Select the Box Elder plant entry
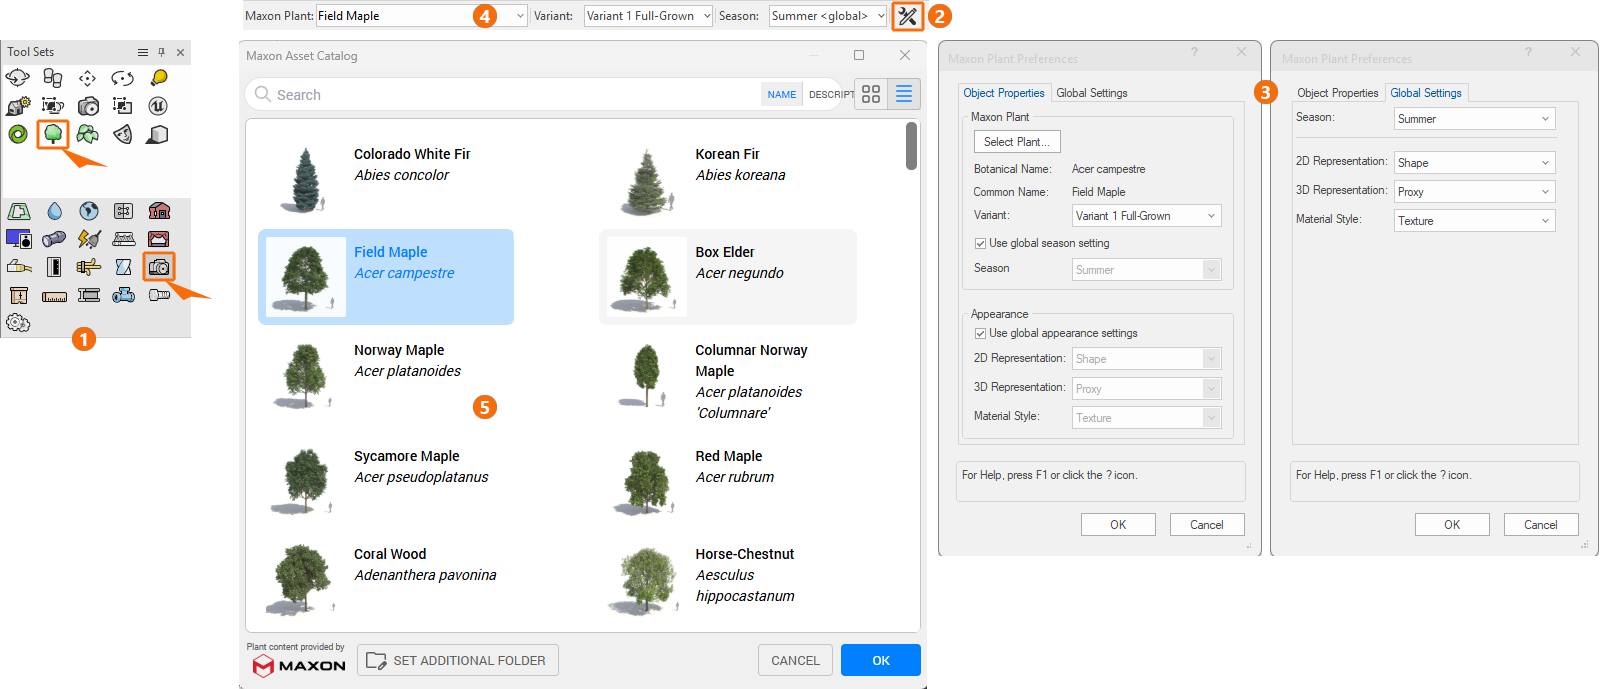The image size is (1600, 689). tap(728, 277)
